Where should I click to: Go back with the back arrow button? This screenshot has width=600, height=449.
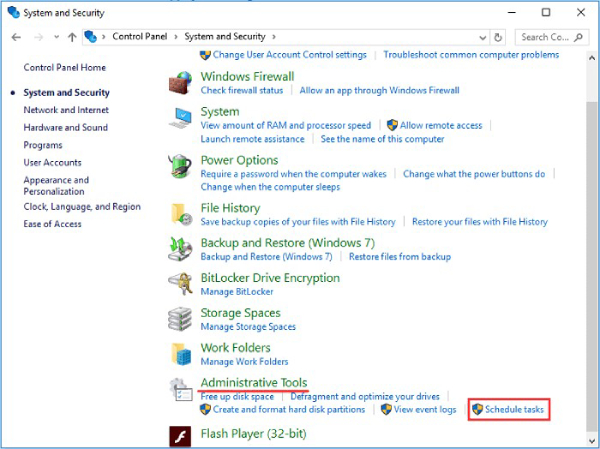16,37
